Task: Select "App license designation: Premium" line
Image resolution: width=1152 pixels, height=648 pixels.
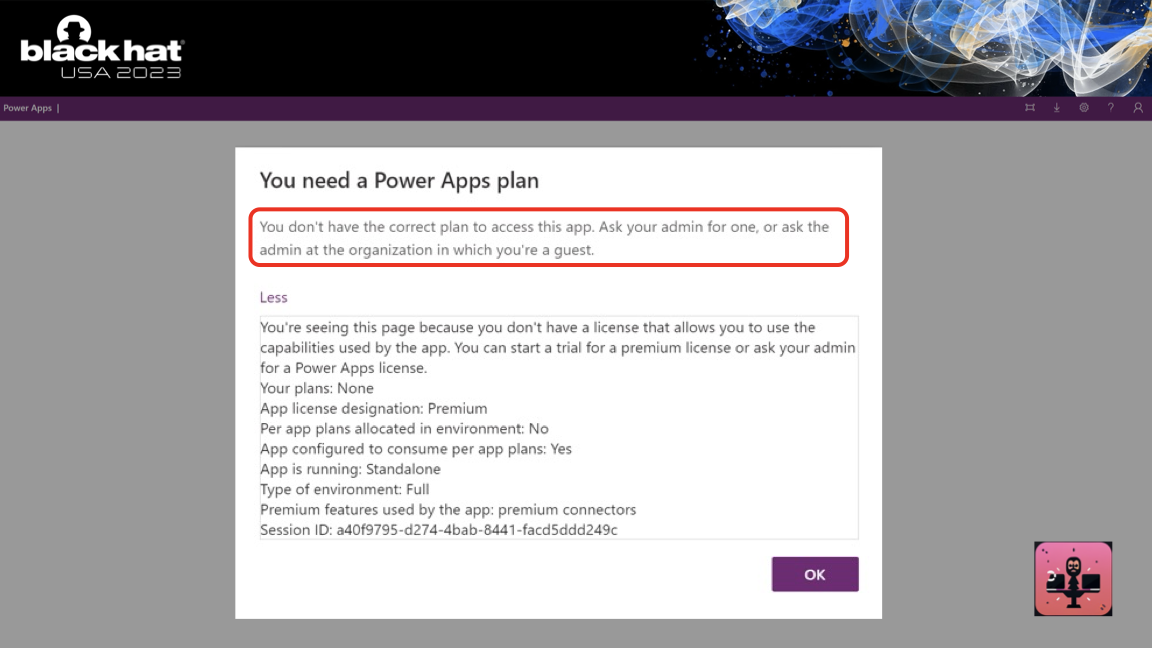Action: coord(373,408)
